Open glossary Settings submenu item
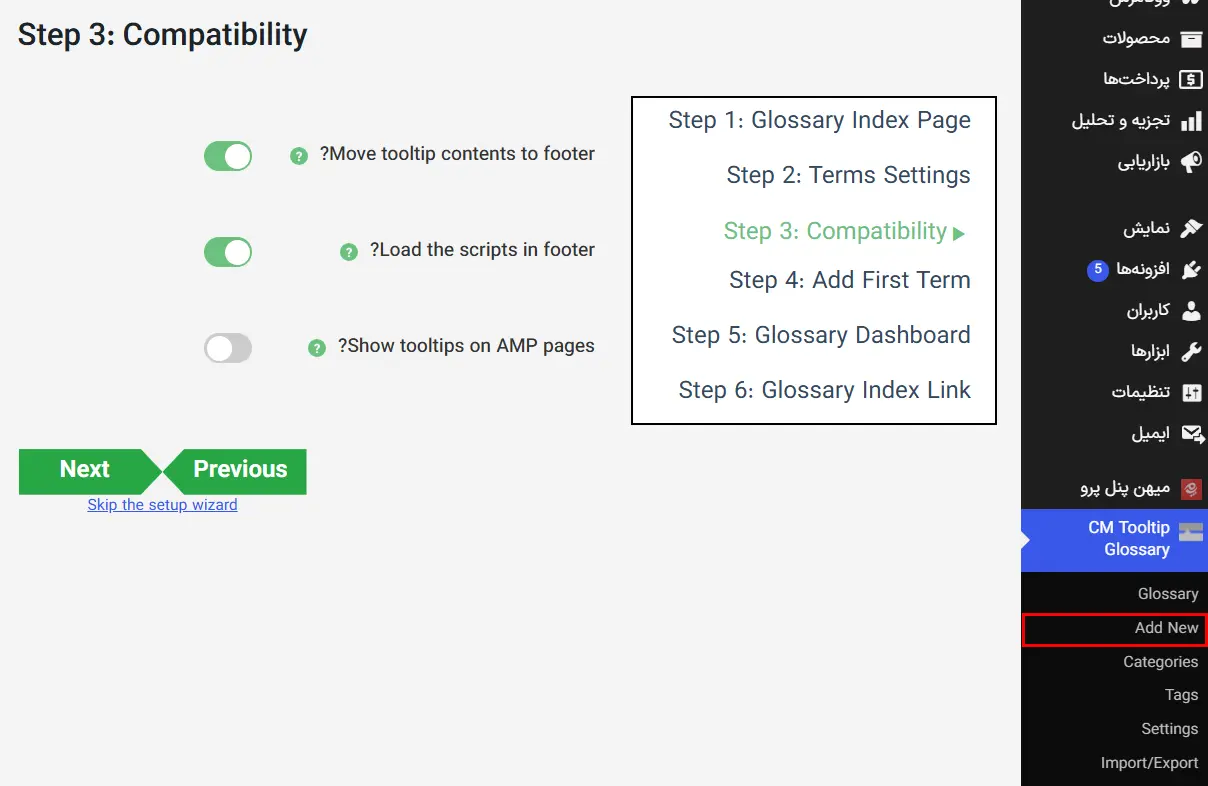1208x786 pixels. 1169,729
